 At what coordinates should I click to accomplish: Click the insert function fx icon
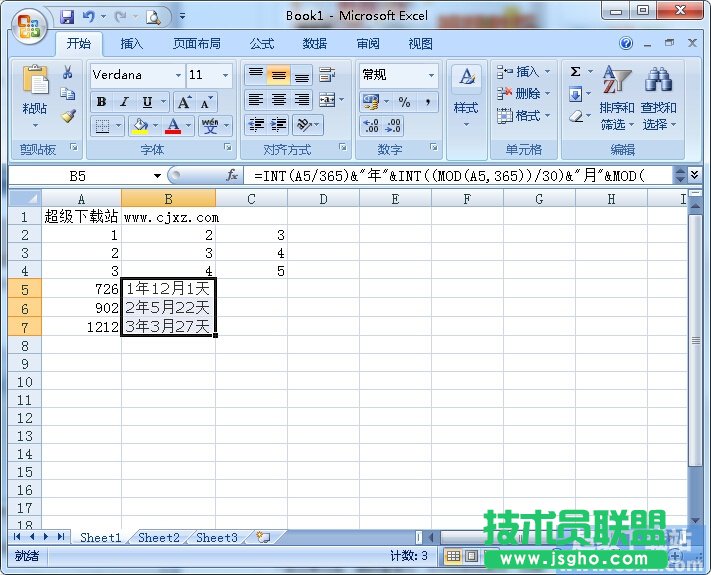[x=232, y=175]
